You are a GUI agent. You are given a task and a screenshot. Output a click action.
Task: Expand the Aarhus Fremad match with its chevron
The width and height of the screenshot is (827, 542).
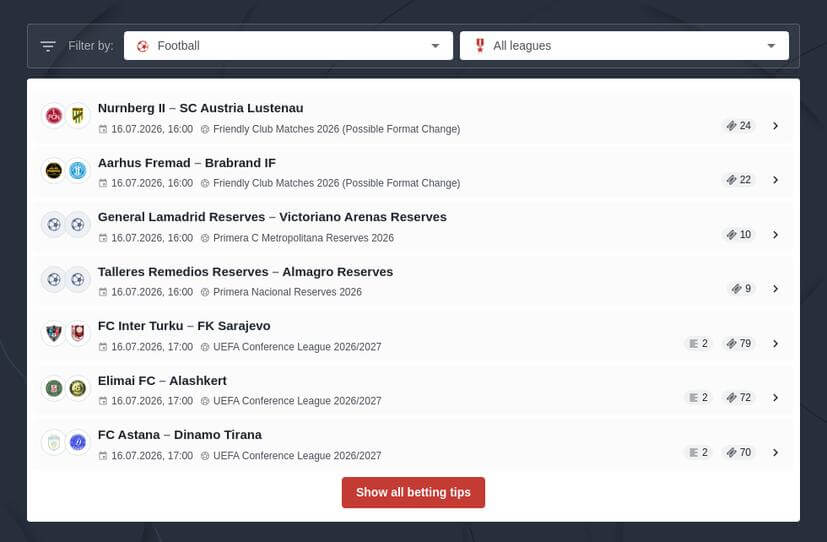775,180
